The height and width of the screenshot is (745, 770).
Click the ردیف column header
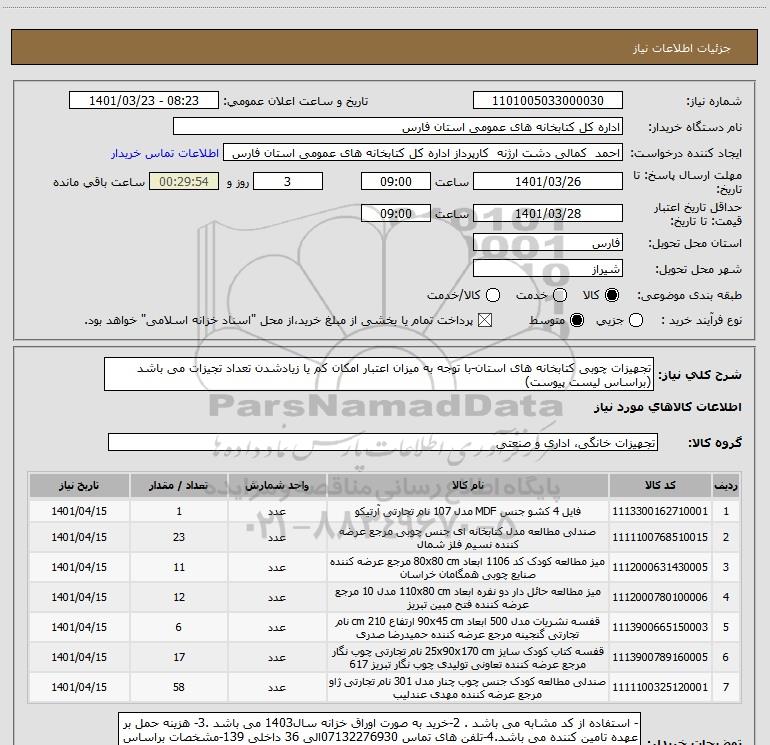(x=726, y=485)
